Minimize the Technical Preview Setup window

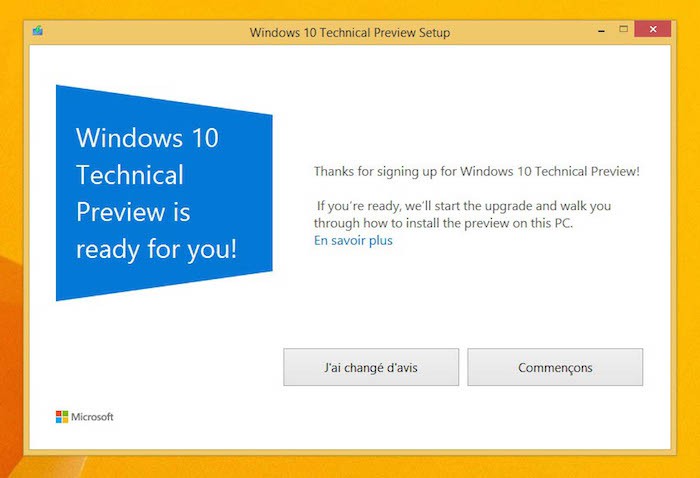[598, 30]
